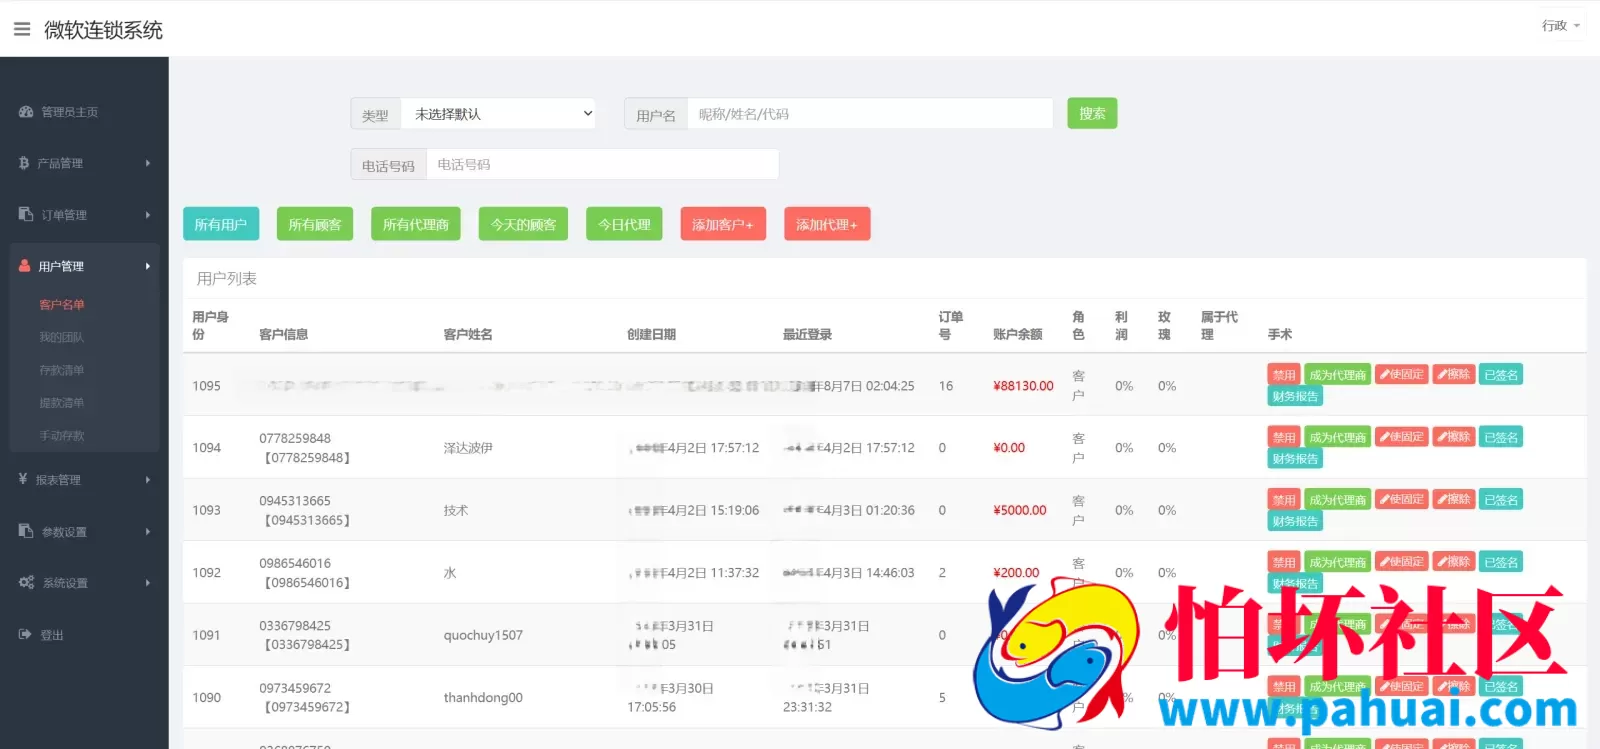Open 财务报告 for user 1094
The width and height of the screenshot is (1600, 749).
point(1295,458)
